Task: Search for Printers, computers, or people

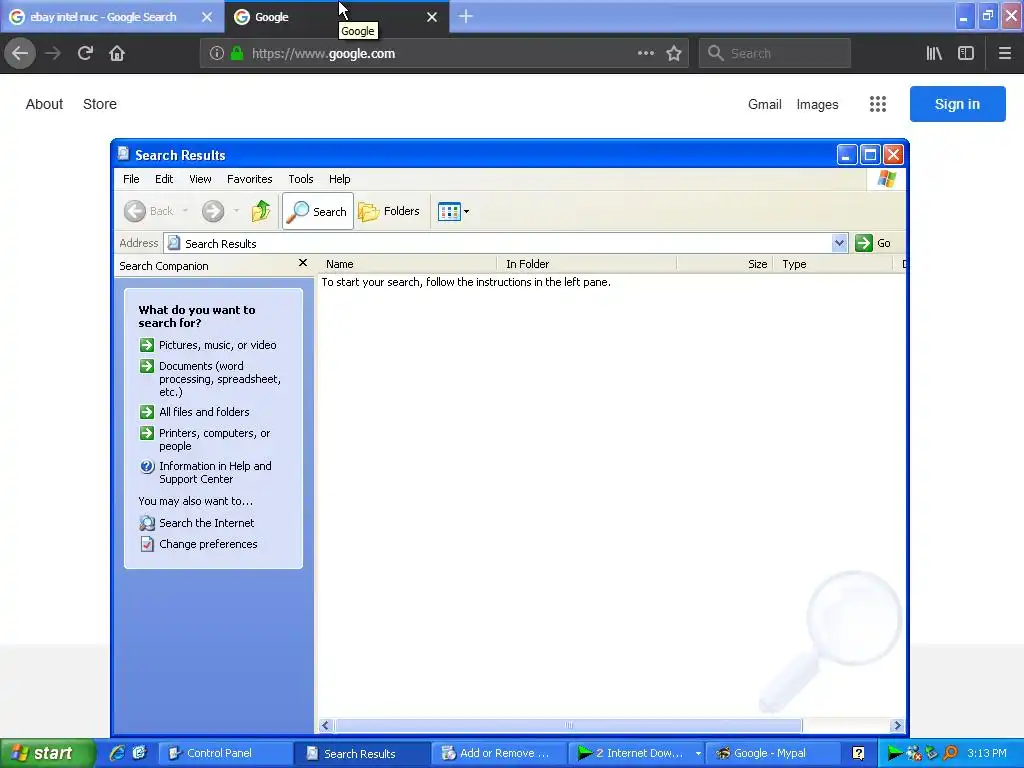Action: (214, 440)
